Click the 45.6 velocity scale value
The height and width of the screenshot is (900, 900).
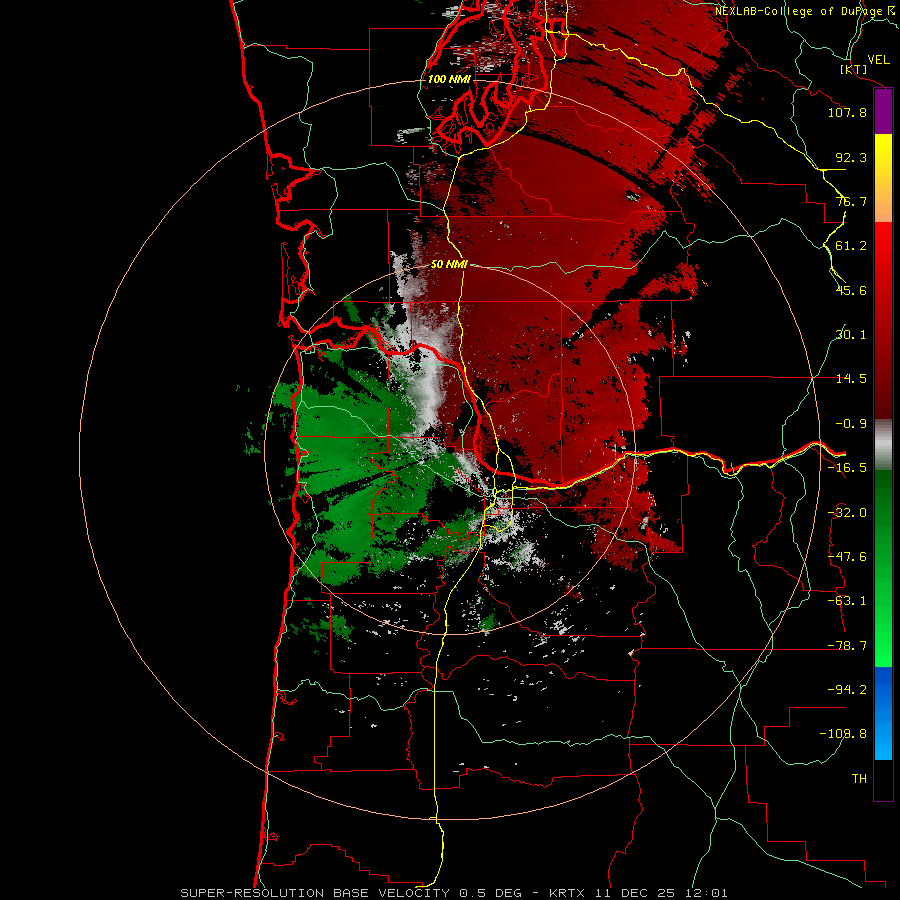click(851, 290)
